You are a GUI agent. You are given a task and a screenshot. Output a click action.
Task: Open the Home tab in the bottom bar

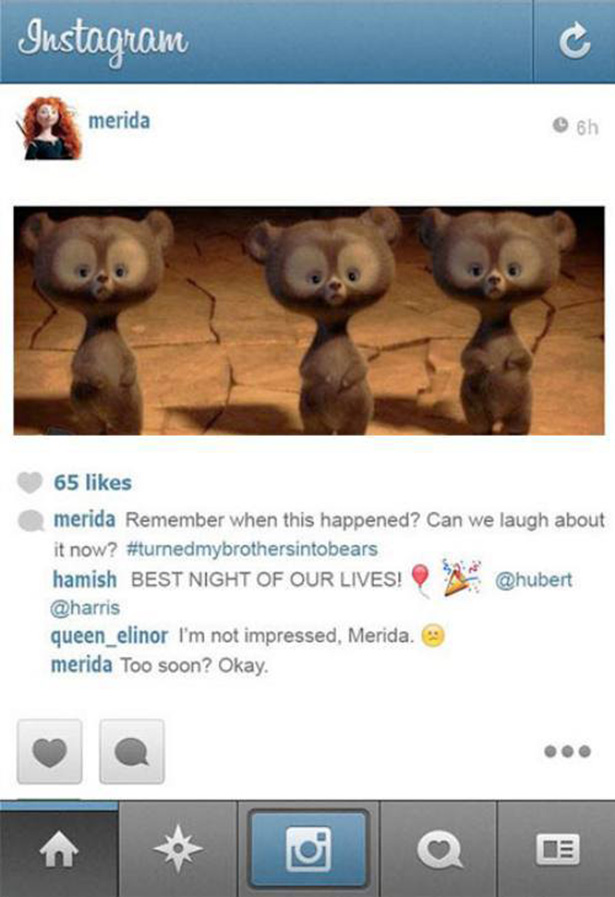(59, 850)
